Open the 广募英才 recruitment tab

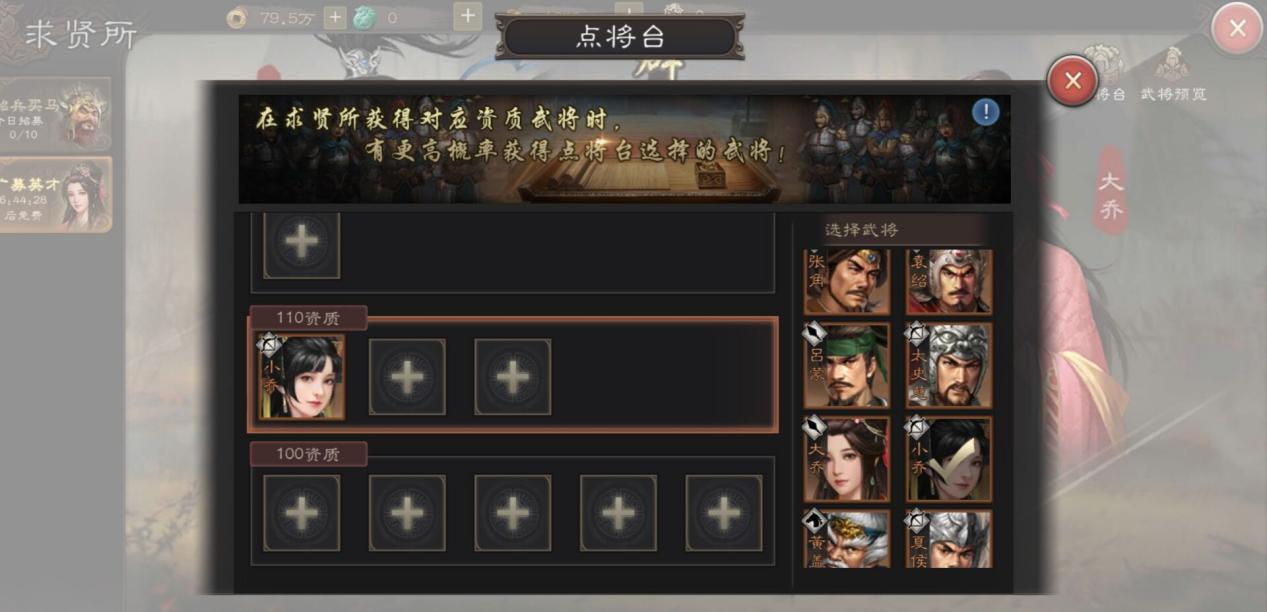pyautogui.click(x=56, y=195)
